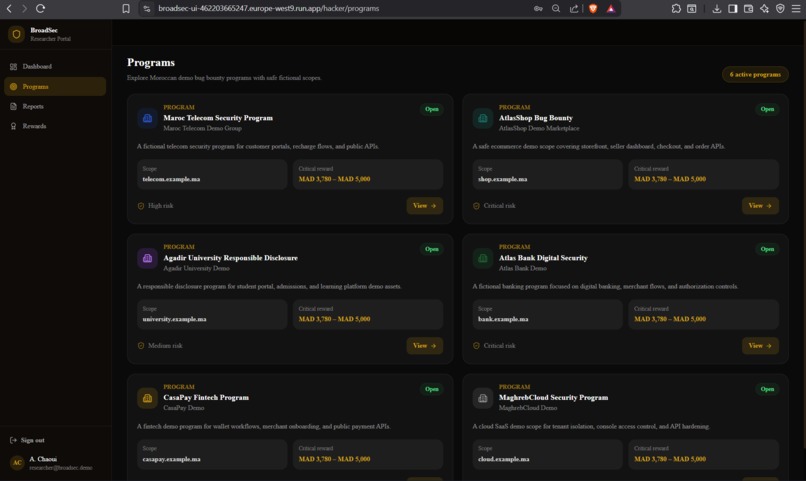The height and width of the screenshot is (481, 806).
Task: Click the MaghrebCloud program icon
Action: 483,398
